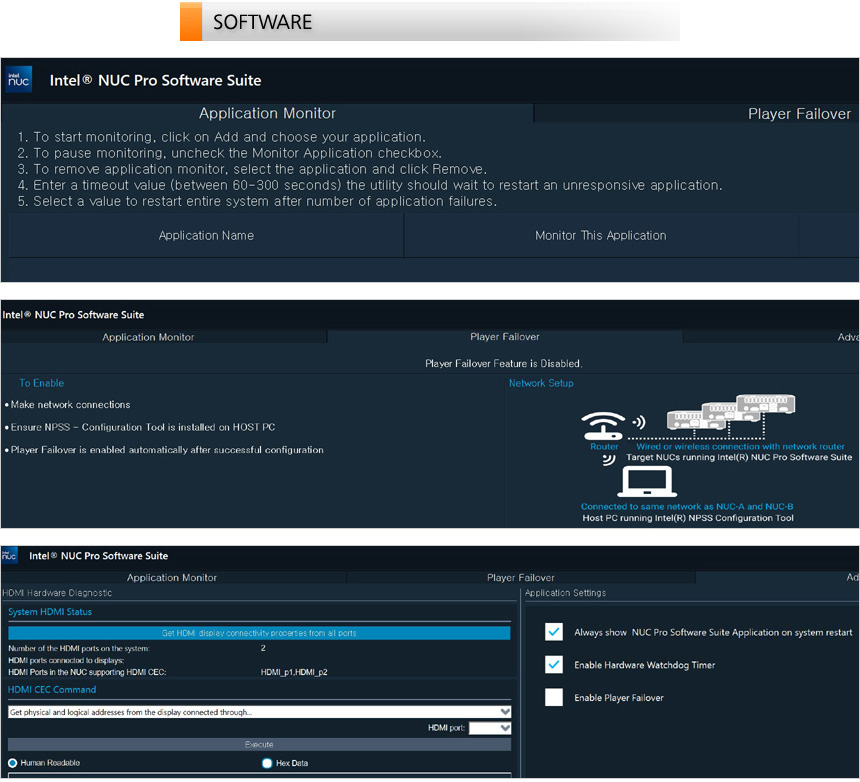Click the Monitor This Application column header
Viewport: 860px width, 782px height.
[601, 235]
